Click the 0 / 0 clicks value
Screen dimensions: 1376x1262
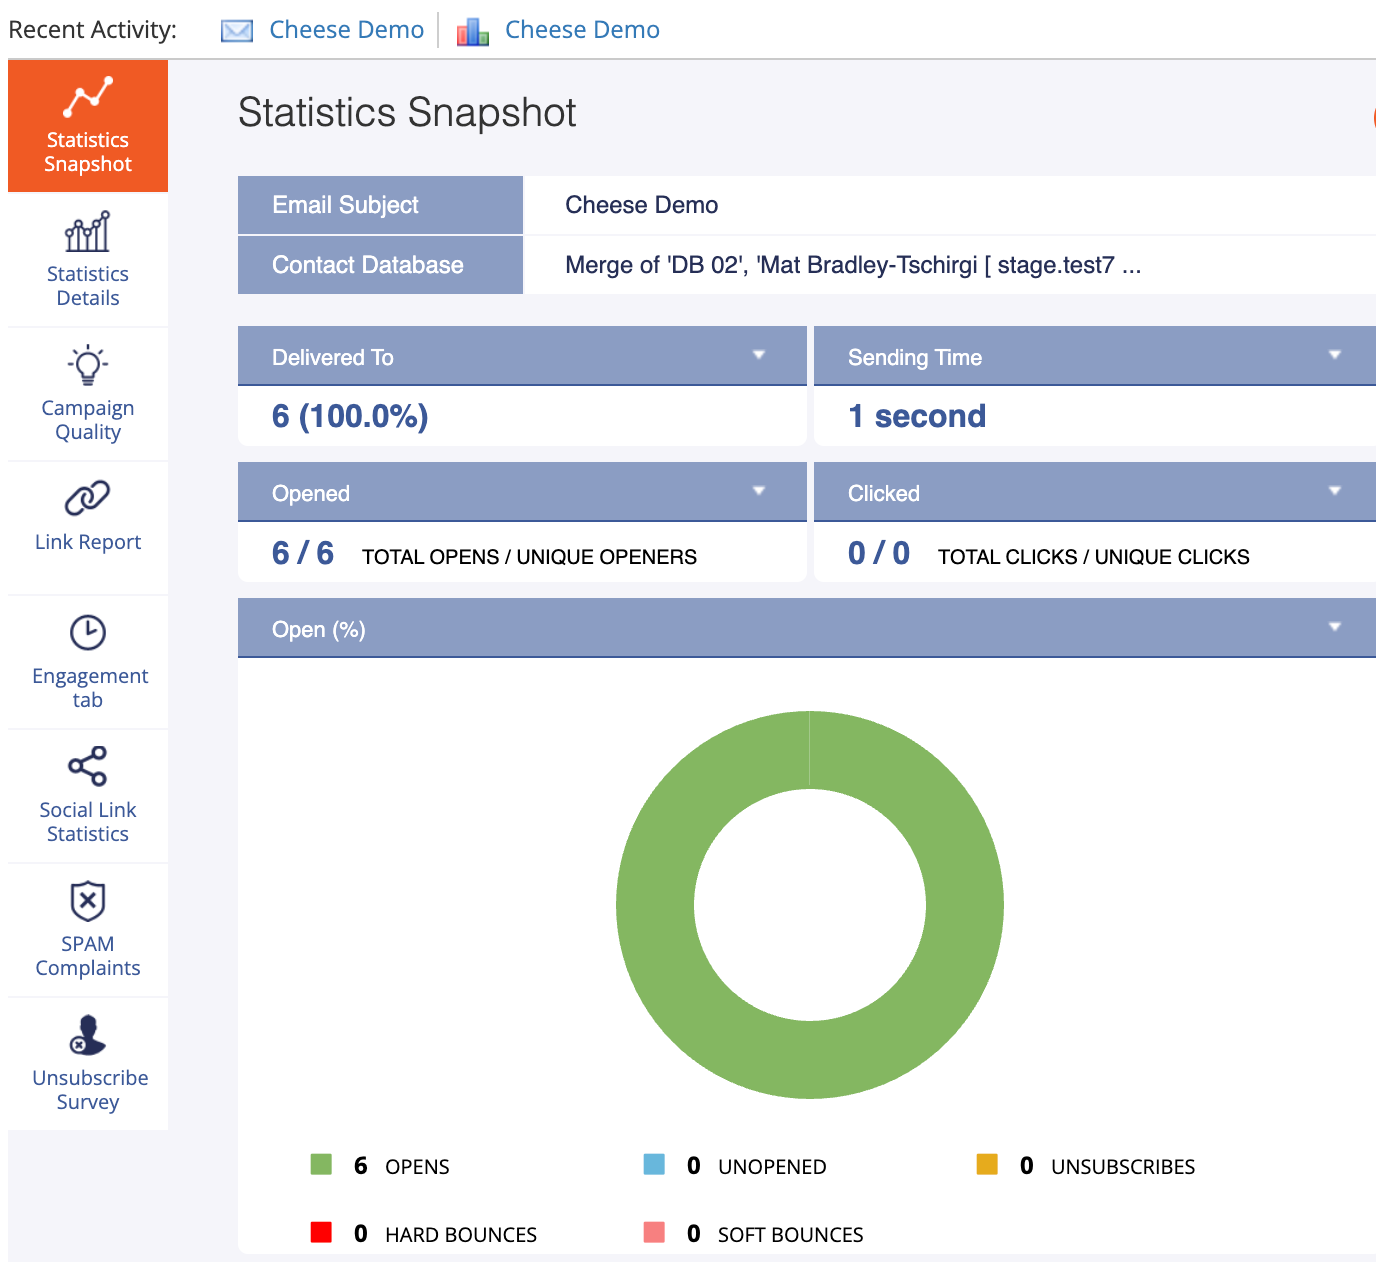click(x=879, y=553)
